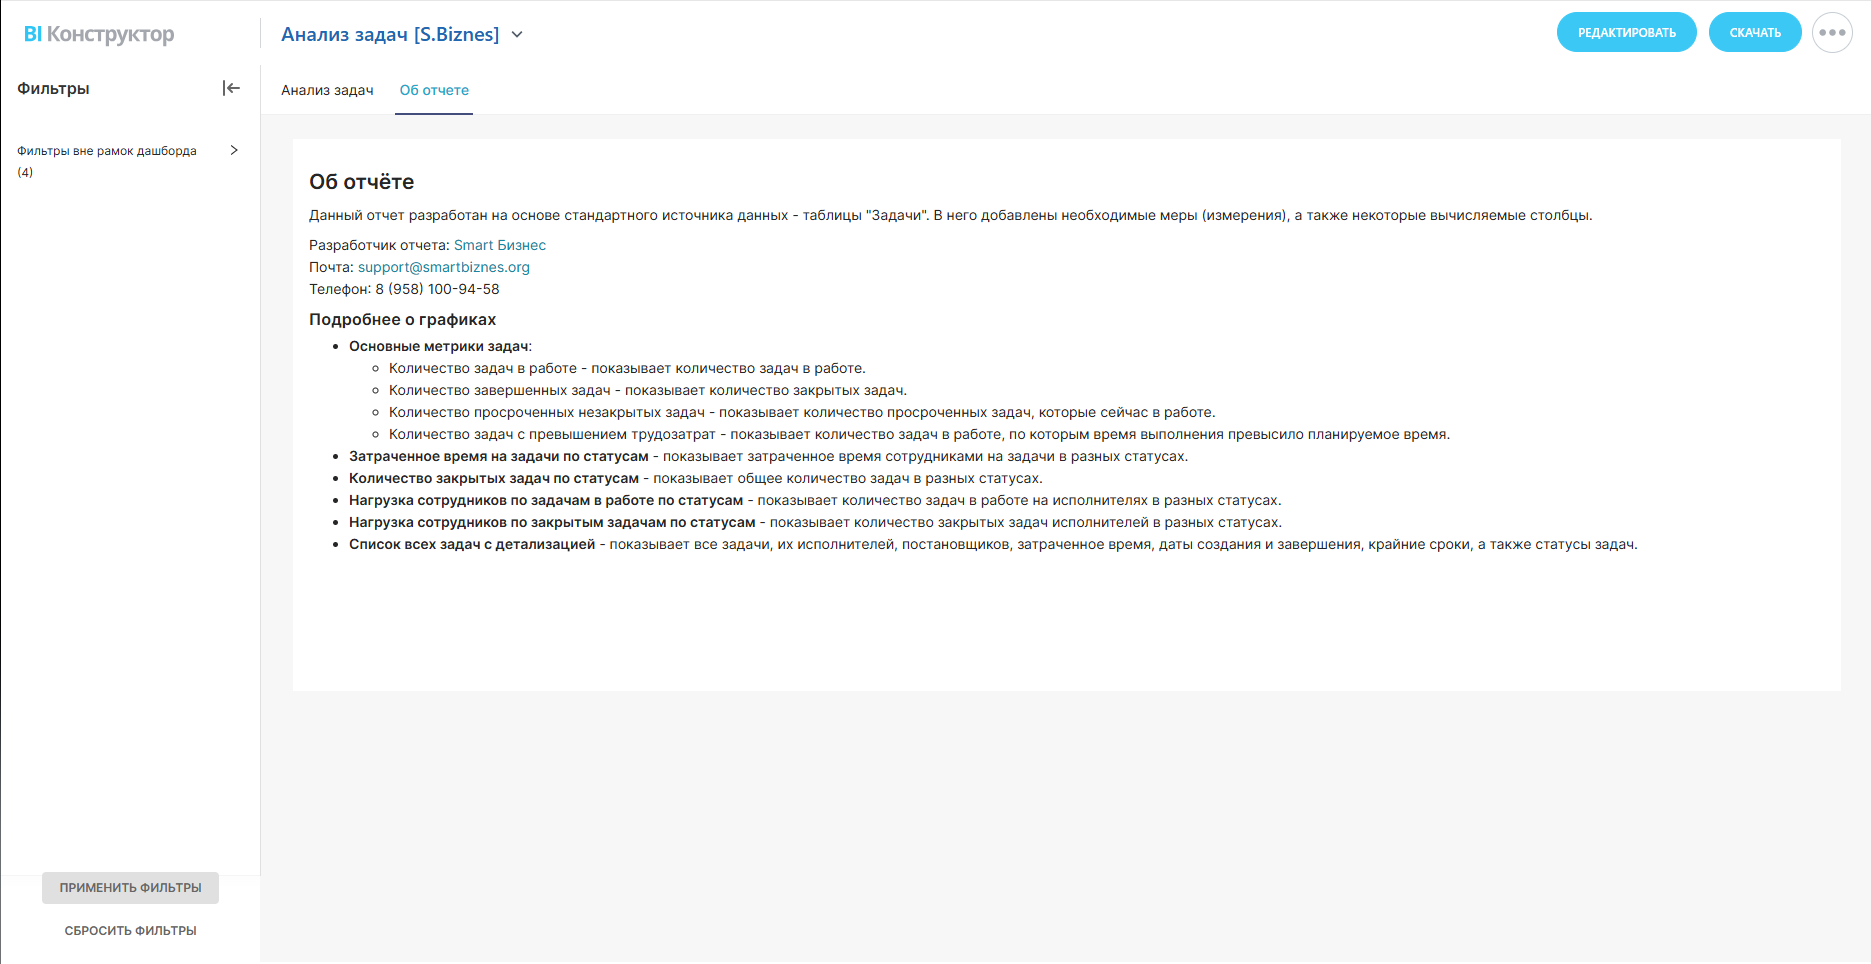Click the Анализ задач [S.Biznes] report title
The width and height of the screenshot is (1871, 964).
point(390,34)
